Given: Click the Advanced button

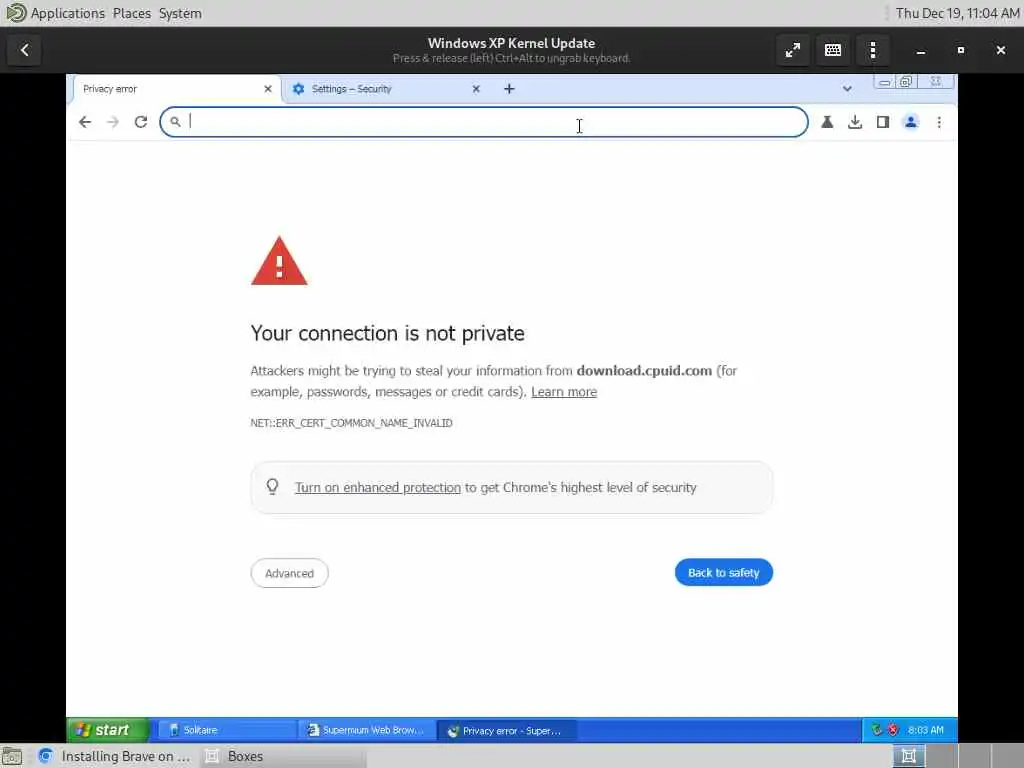Looking at the screenshot, I should tap(289, 573).
